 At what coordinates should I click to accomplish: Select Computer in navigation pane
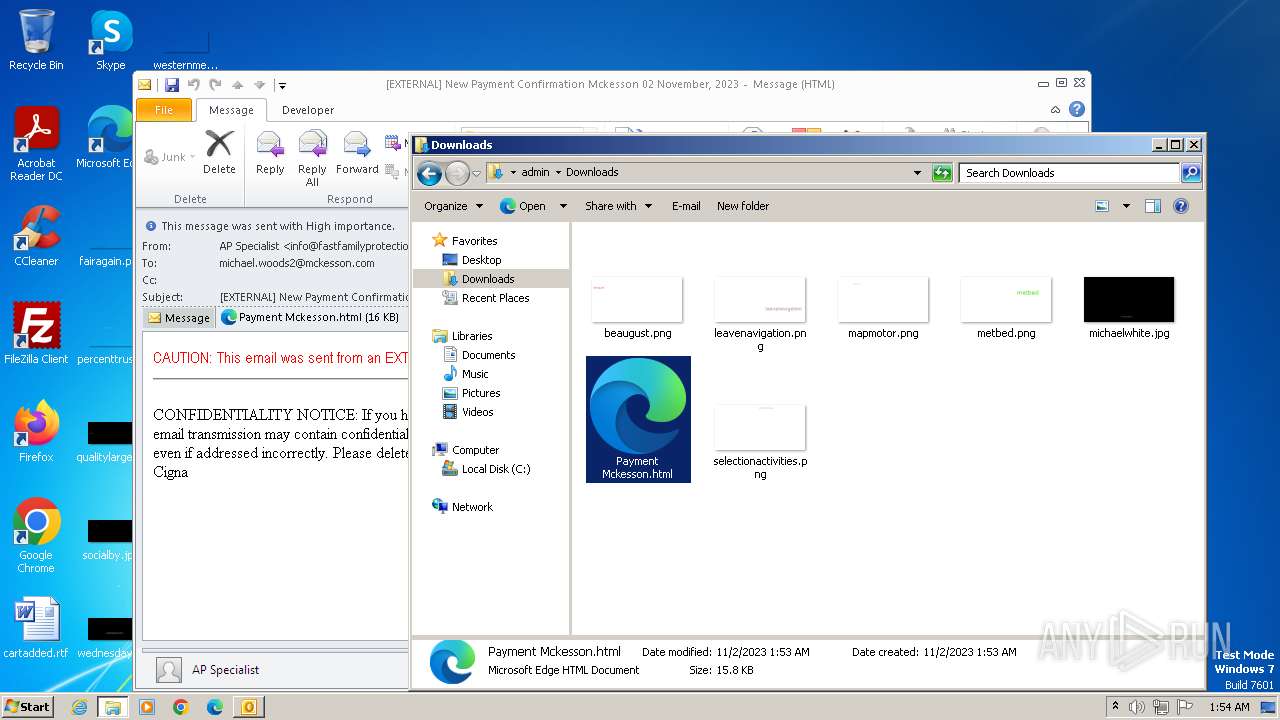click(x=475, y=450)
